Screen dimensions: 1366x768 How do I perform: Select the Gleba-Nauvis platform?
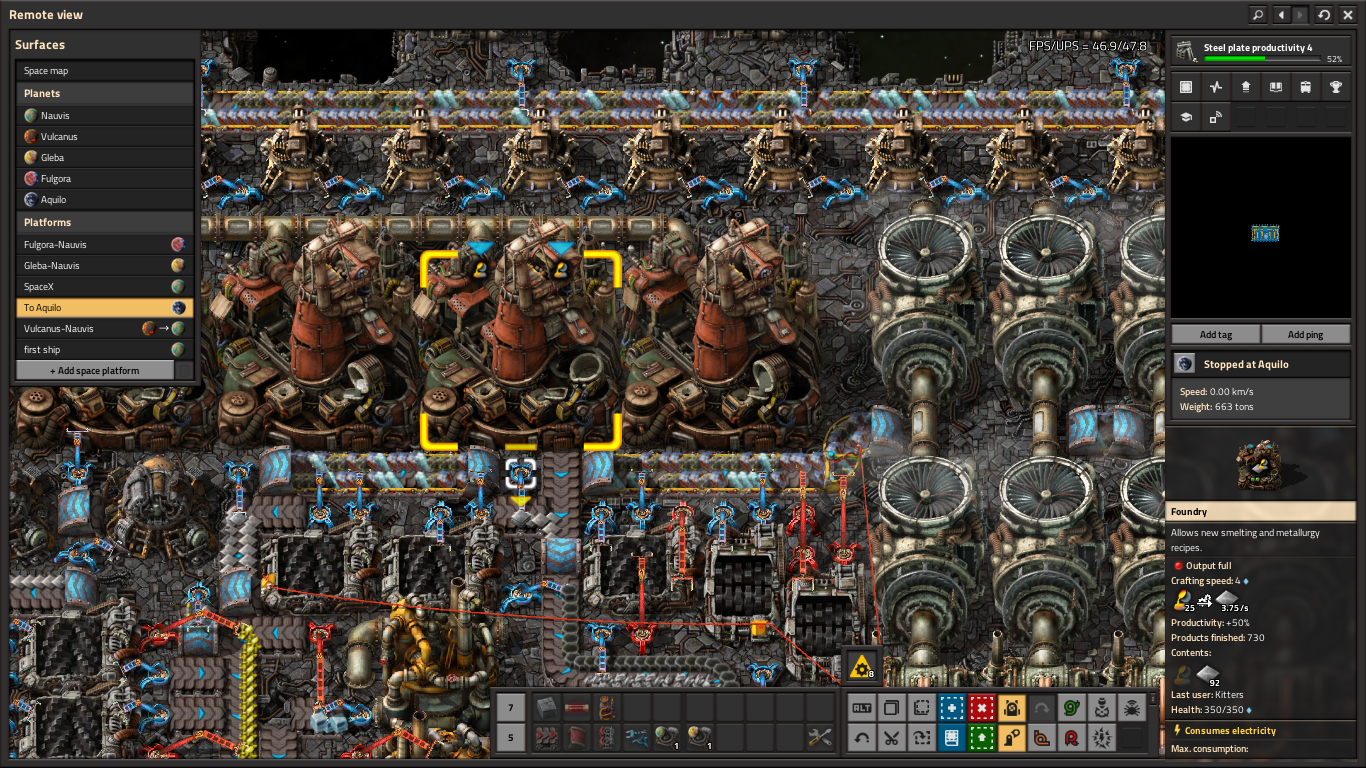[x=105, y=265]
